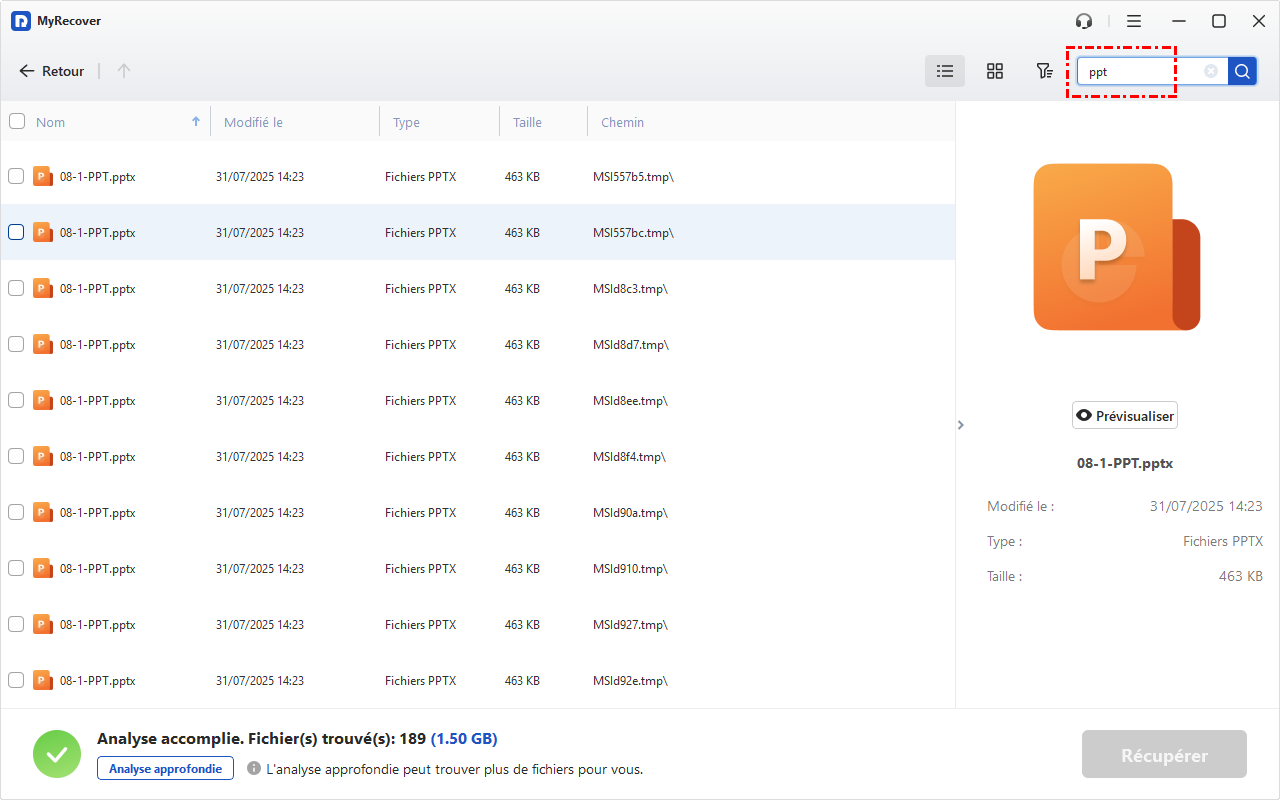Sort by the Modifié le column

click(x=253, y=122)
